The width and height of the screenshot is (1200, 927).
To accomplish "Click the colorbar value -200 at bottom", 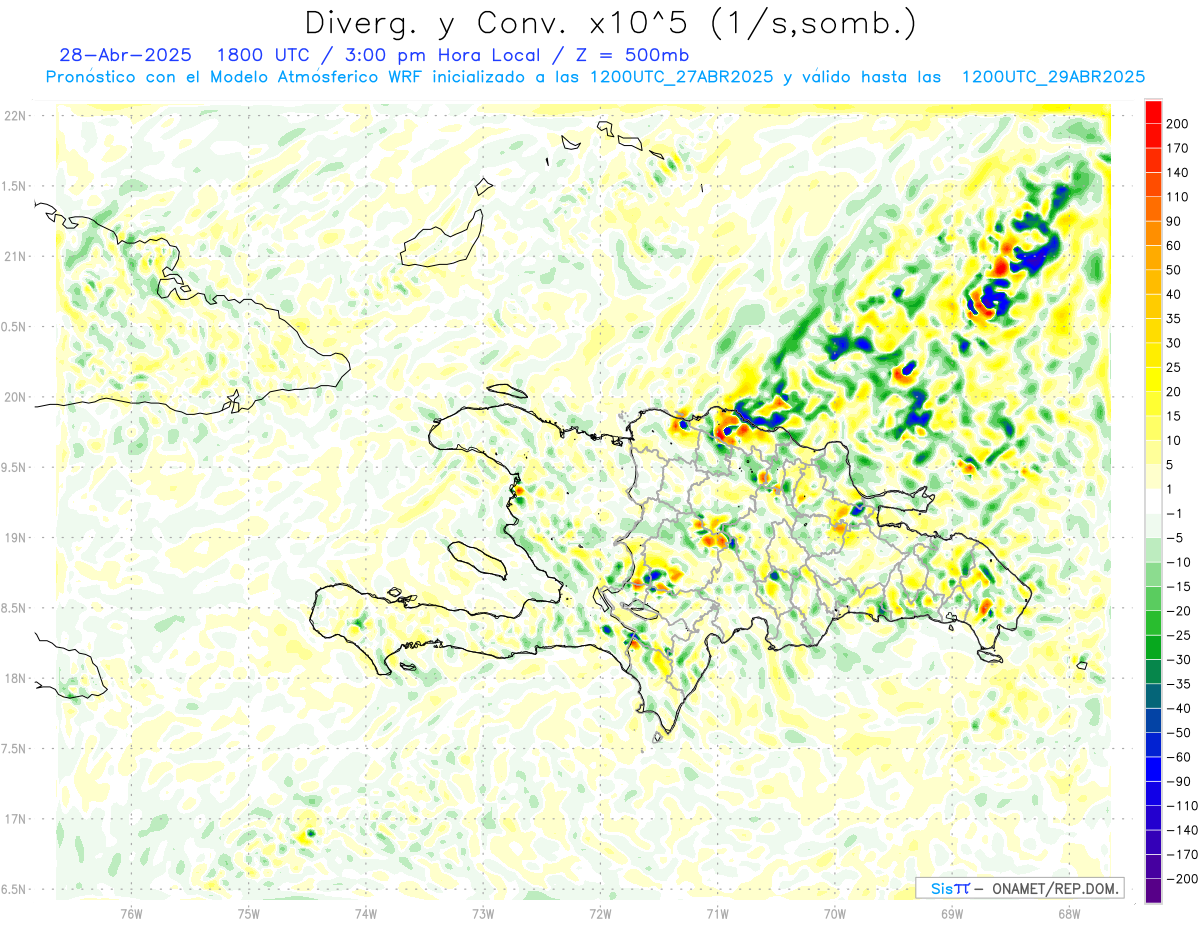I will point(1181,878).
